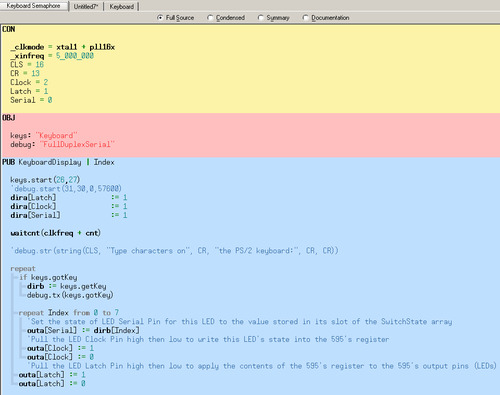
Task: Click the 'Pull the LED Latch Pin high' comment
Action: pos(262,366)
